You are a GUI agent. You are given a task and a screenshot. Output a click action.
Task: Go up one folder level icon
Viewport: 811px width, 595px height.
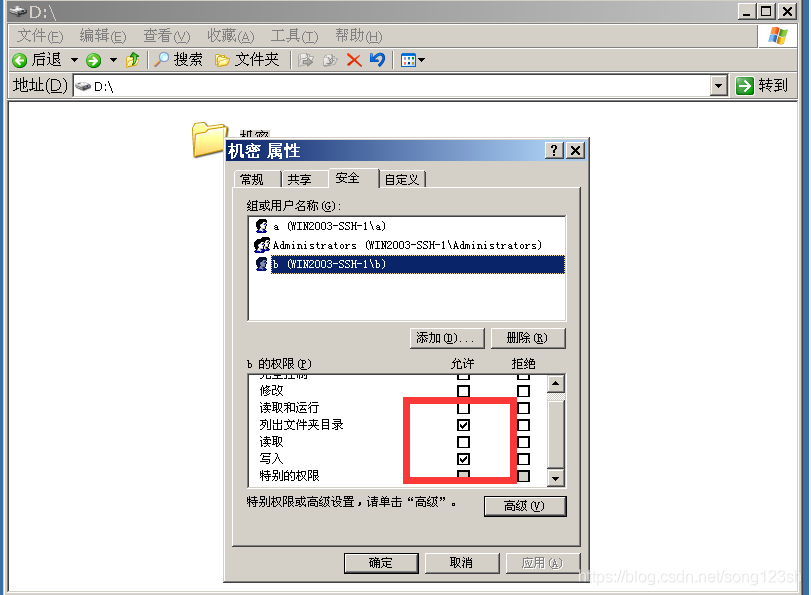[x=132, y=60]
